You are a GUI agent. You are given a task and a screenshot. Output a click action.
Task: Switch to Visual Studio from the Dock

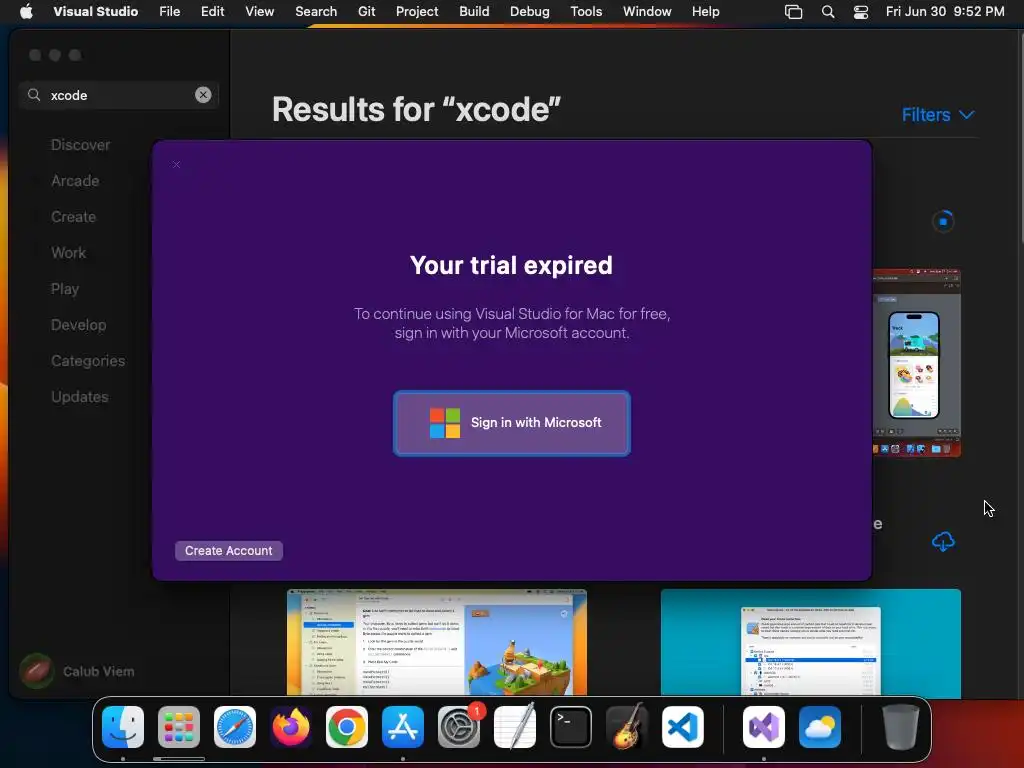(x=764, y=727)
